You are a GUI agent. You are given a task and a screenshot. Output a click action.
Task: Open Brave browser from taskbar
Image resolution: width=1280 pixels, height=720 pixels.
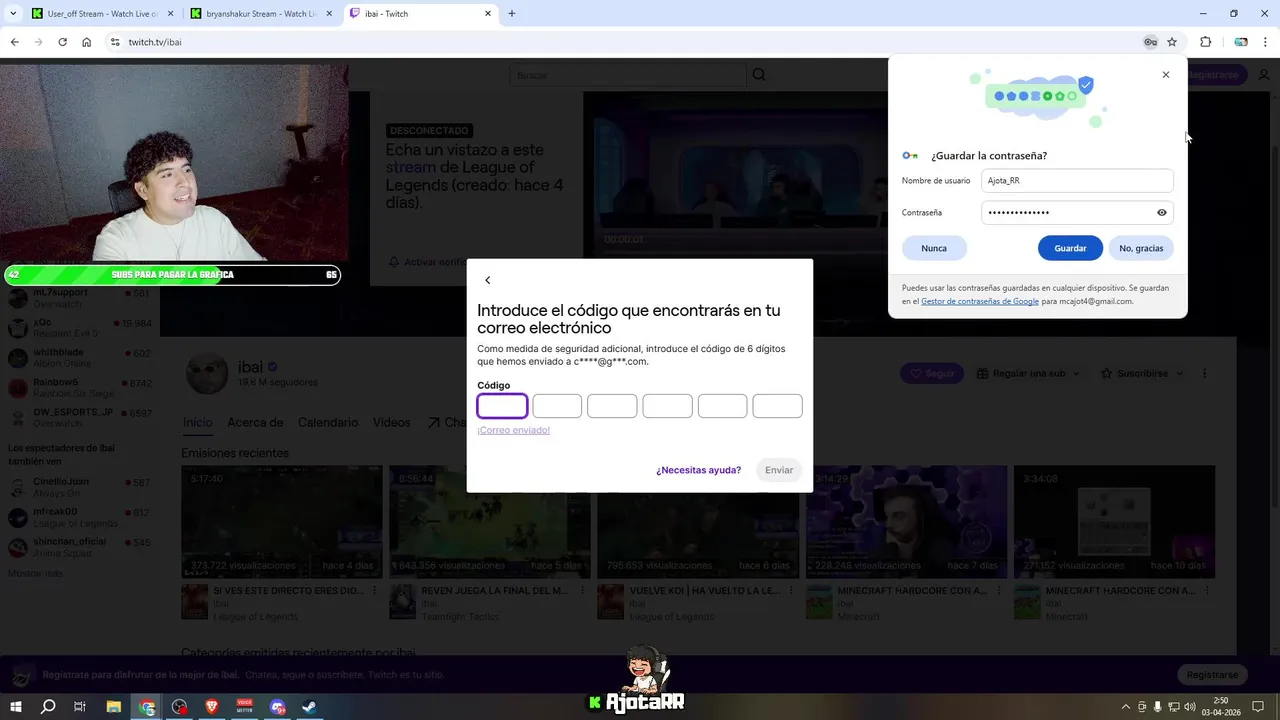pos(212,707)
